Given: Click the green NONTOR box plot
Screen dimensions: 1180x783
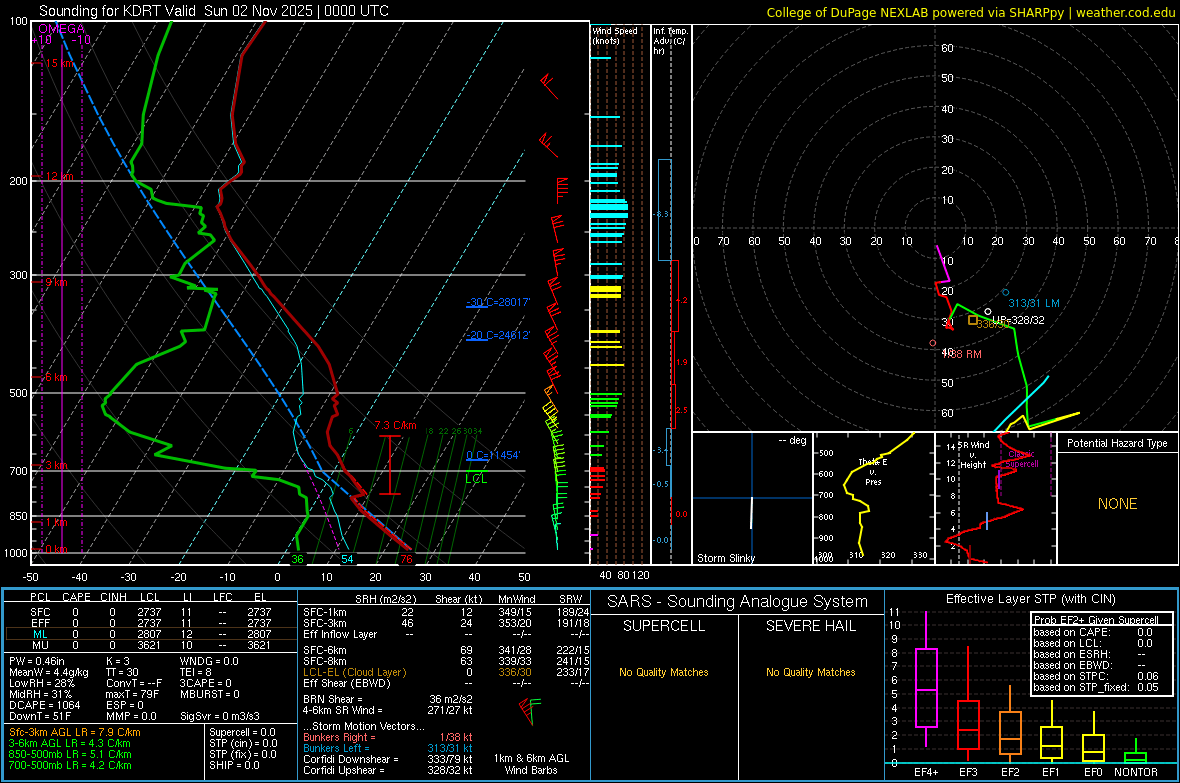Looking at the screenshot, I should pyautogui.click(x=1135, y=751).
